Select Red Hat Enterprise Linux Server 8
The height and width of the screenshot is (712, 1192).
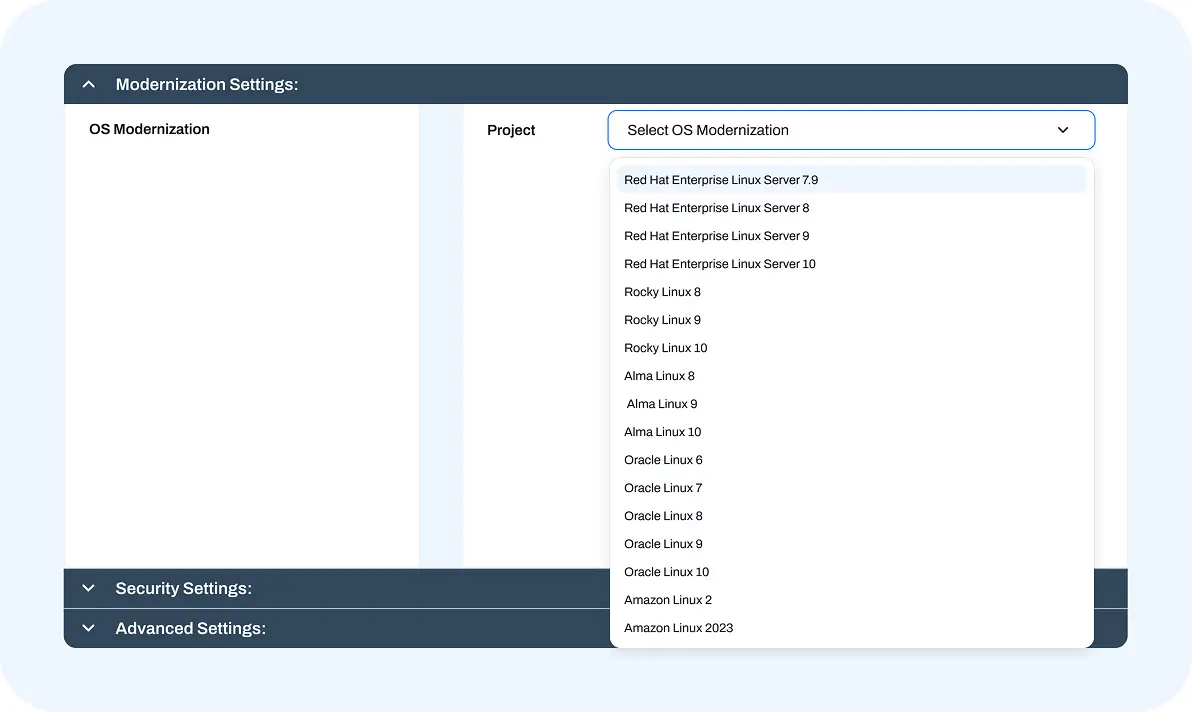click(x=851, y=208)
